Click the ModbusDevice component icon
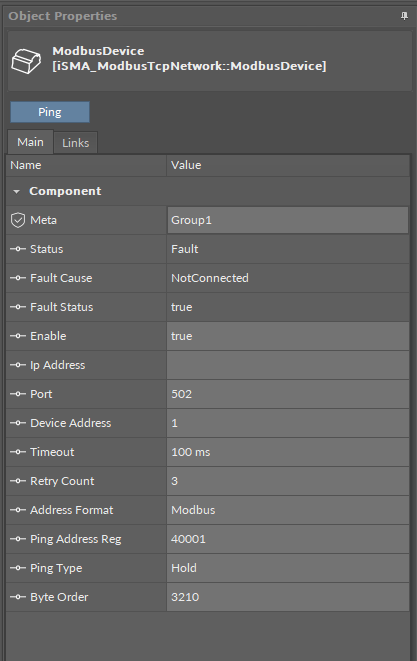The width and height of the screenshot is (417, 661). click(26, 61)
